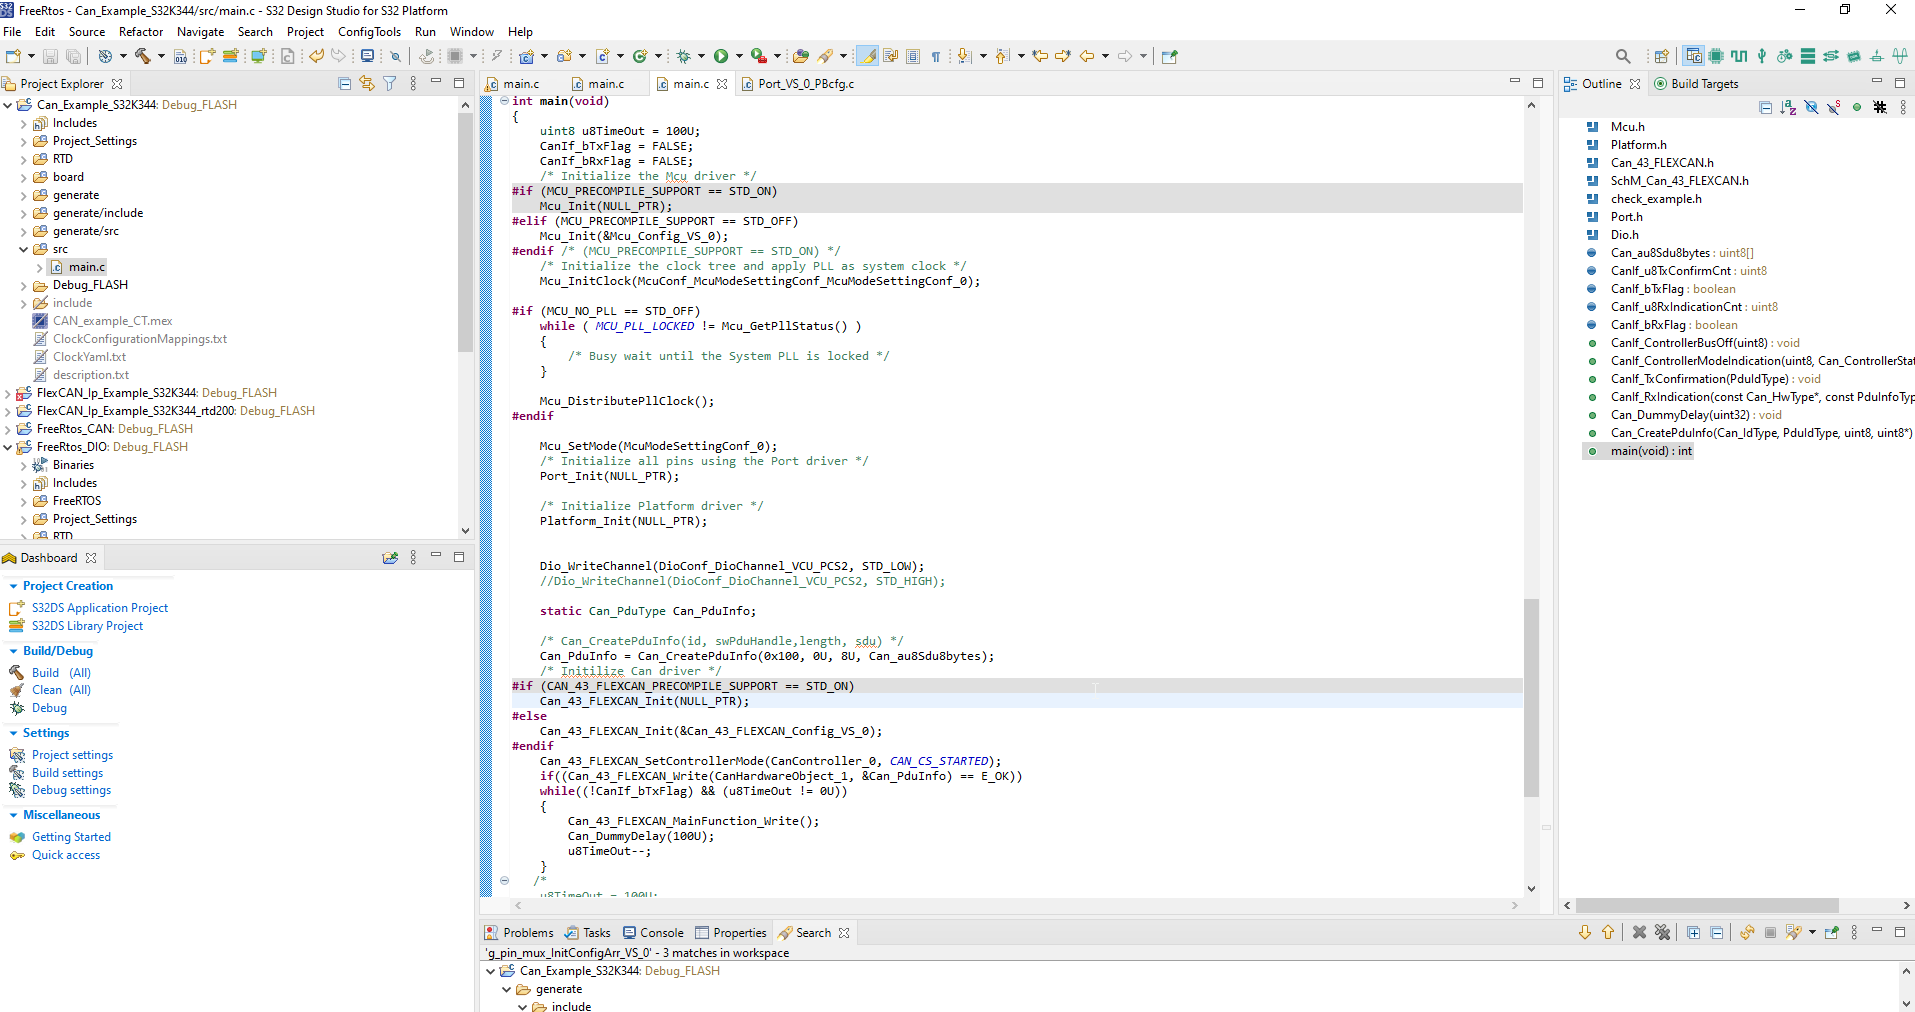Expand the FreeRtos_CAN project node
This screenshot has width=1915, height=1012.
click(6, 428)
